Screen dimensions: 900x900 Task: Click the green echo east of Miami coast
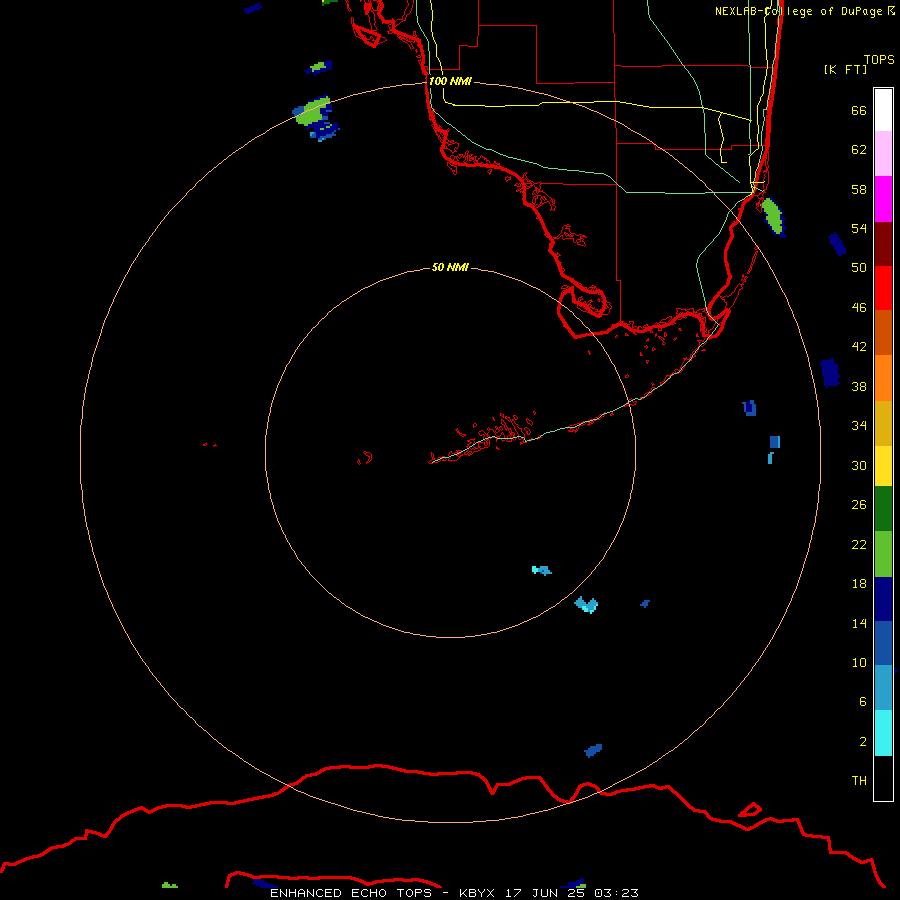(x=772, y=216)
